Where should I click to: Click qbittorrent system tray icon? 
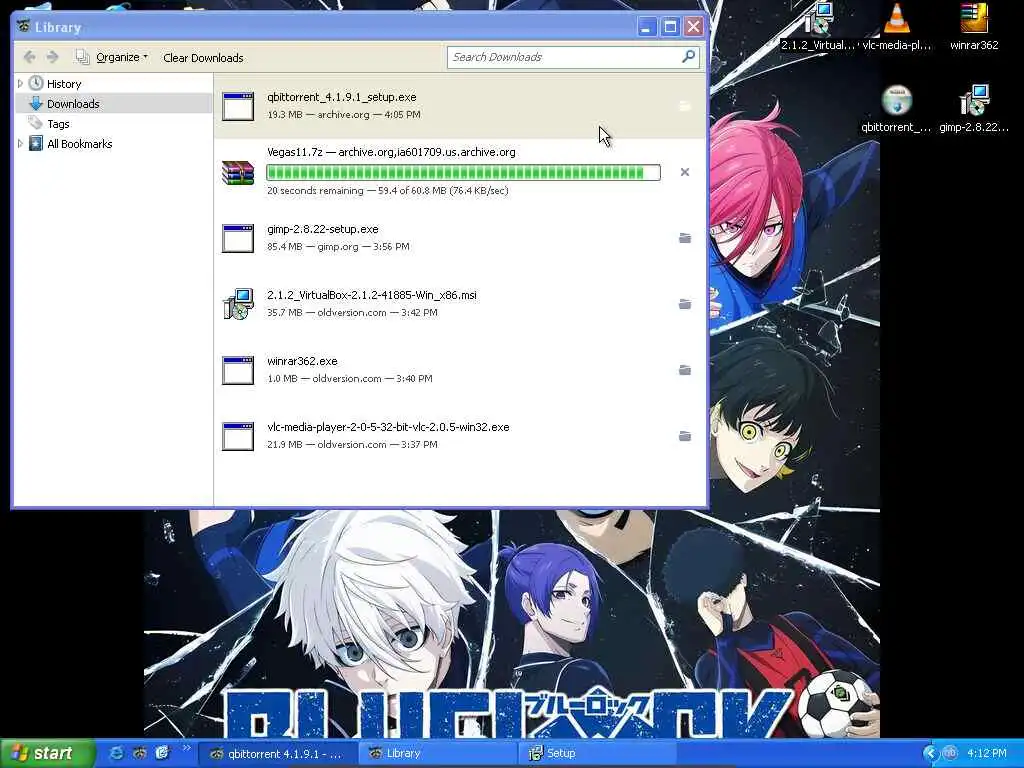click(950, 753)
